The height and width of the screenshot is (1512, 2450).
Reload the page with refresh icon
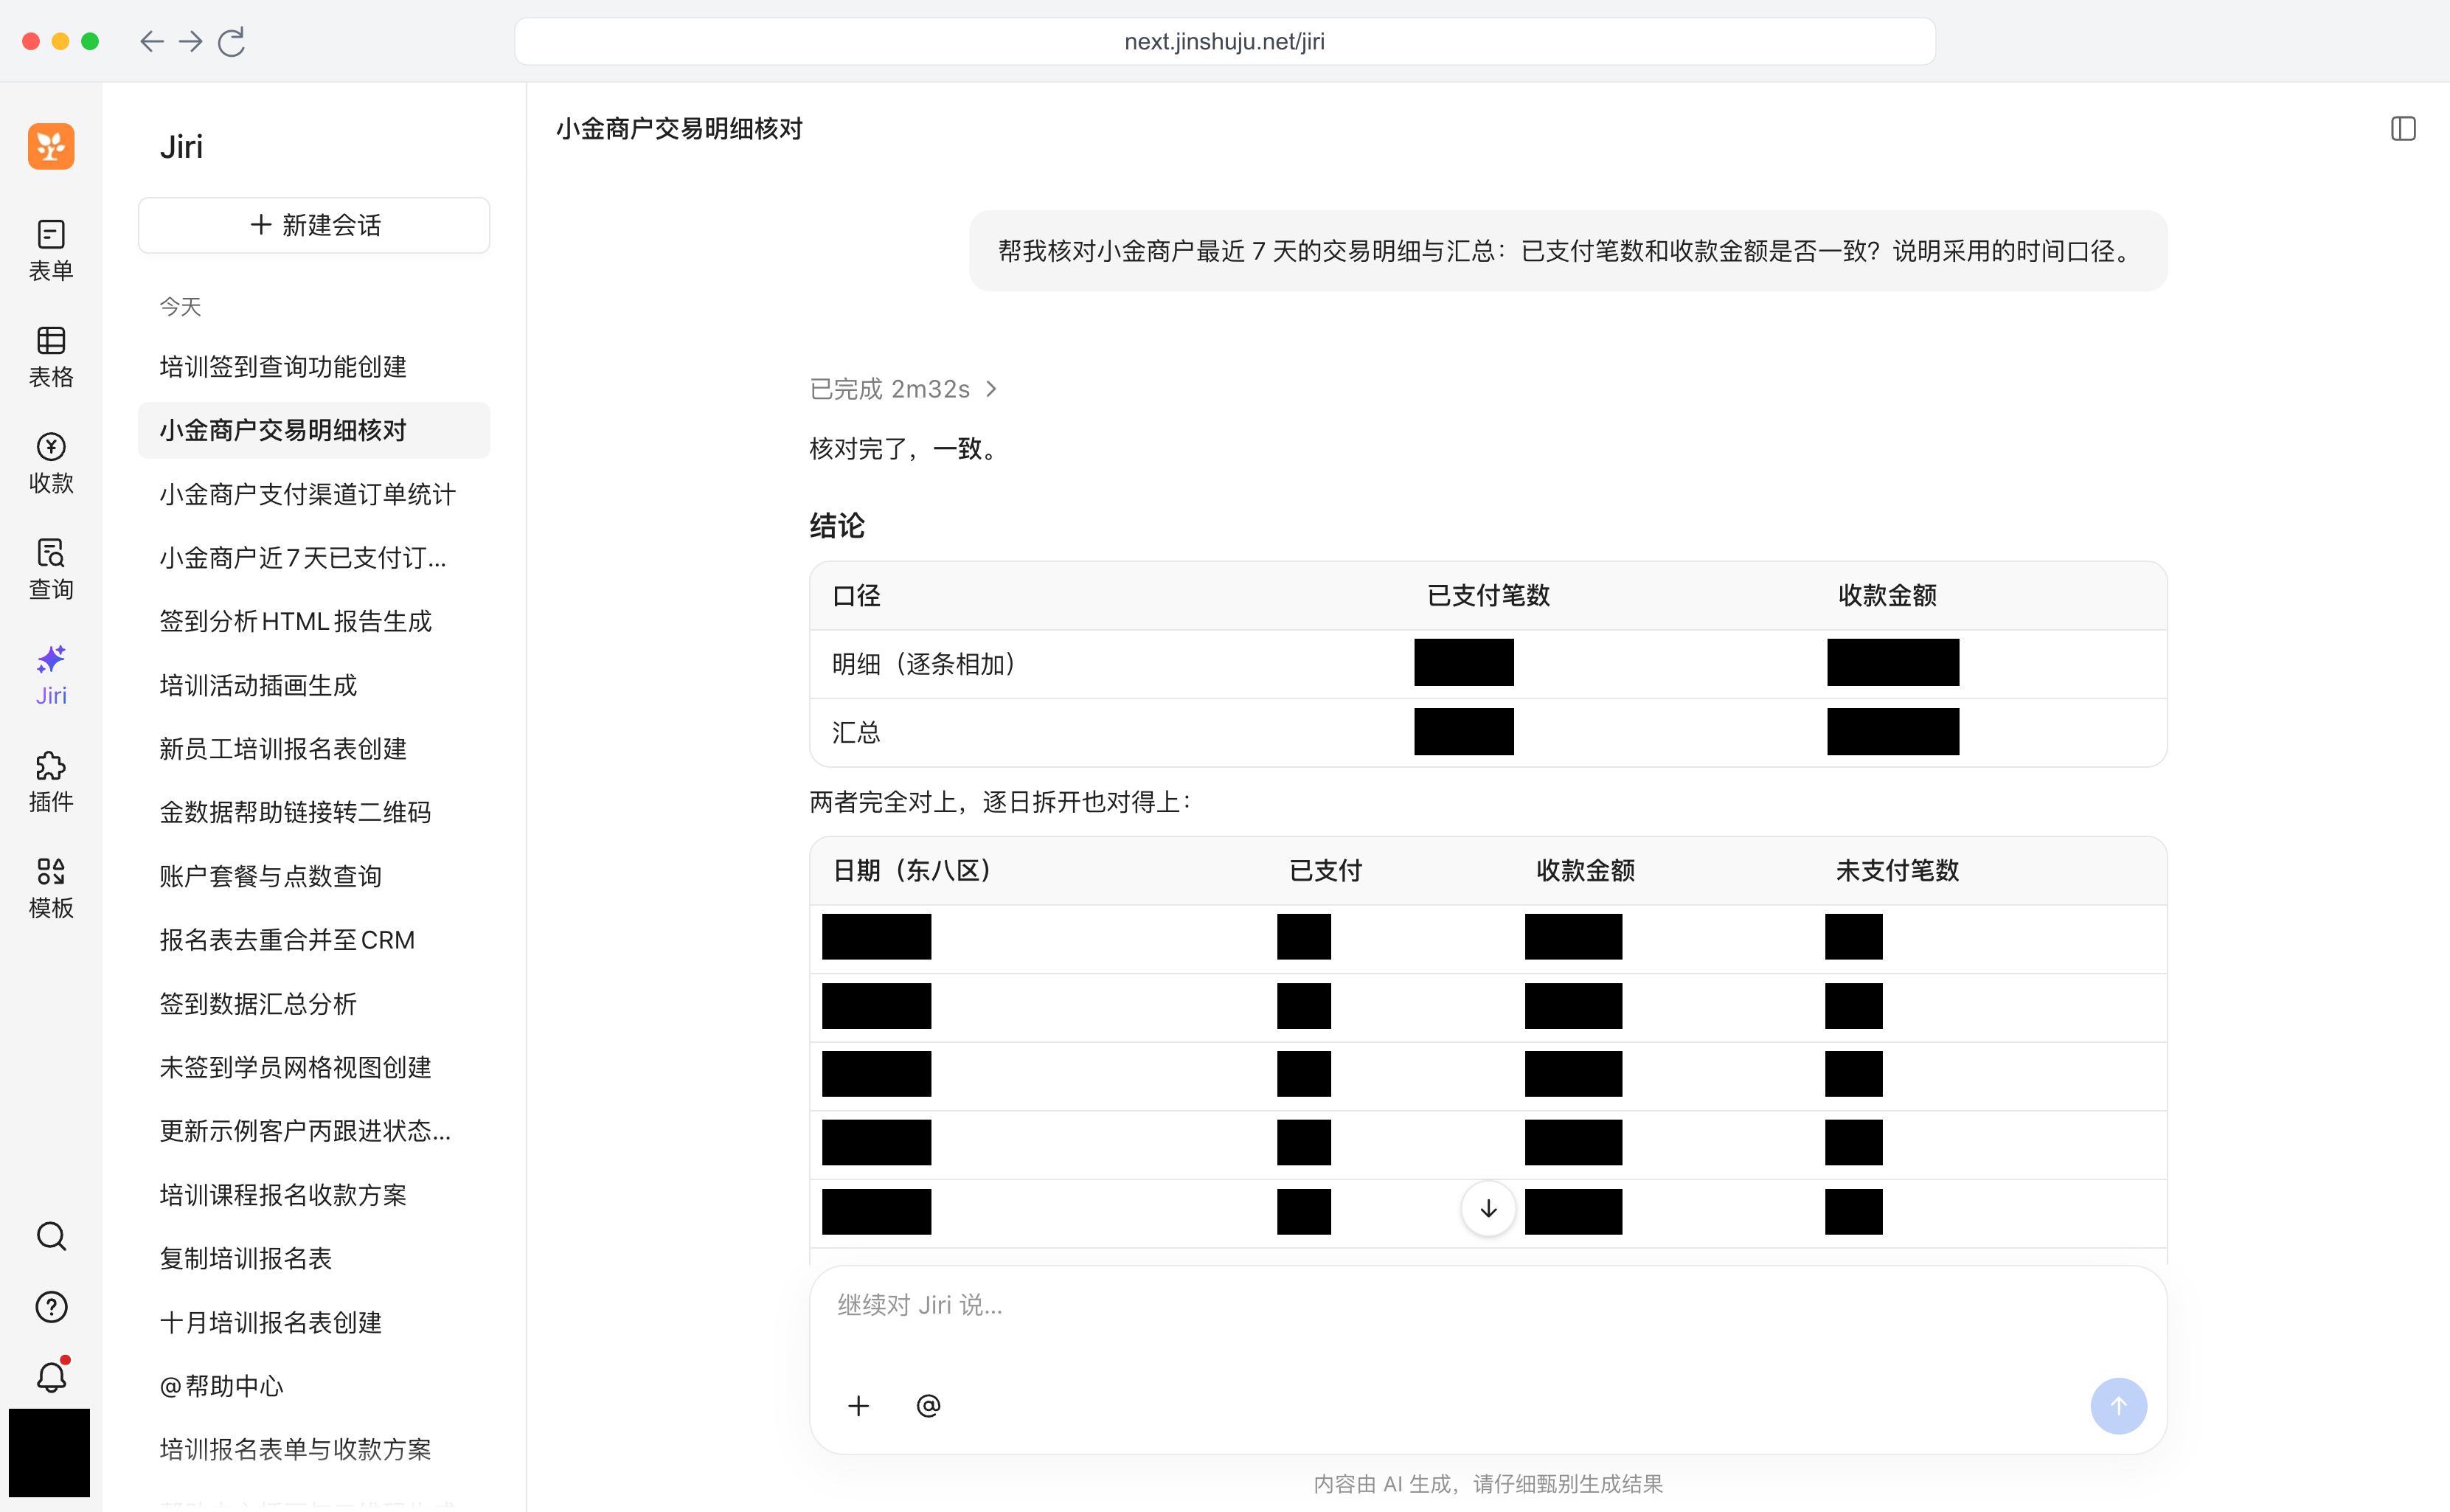click(x=231, y=41)
